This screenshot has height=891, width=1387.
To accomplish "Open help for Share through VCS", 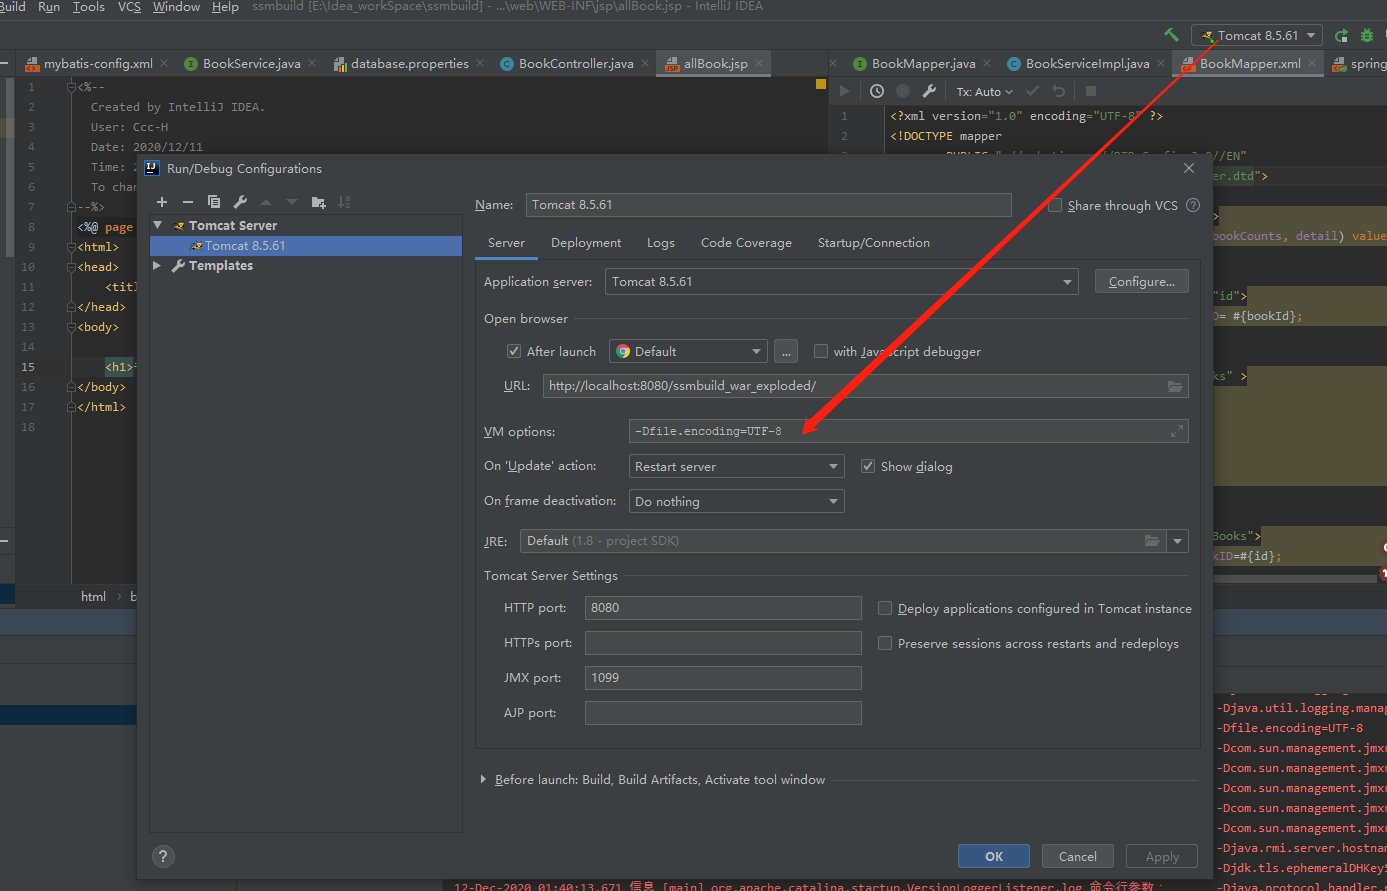I will click(1192, 205).
